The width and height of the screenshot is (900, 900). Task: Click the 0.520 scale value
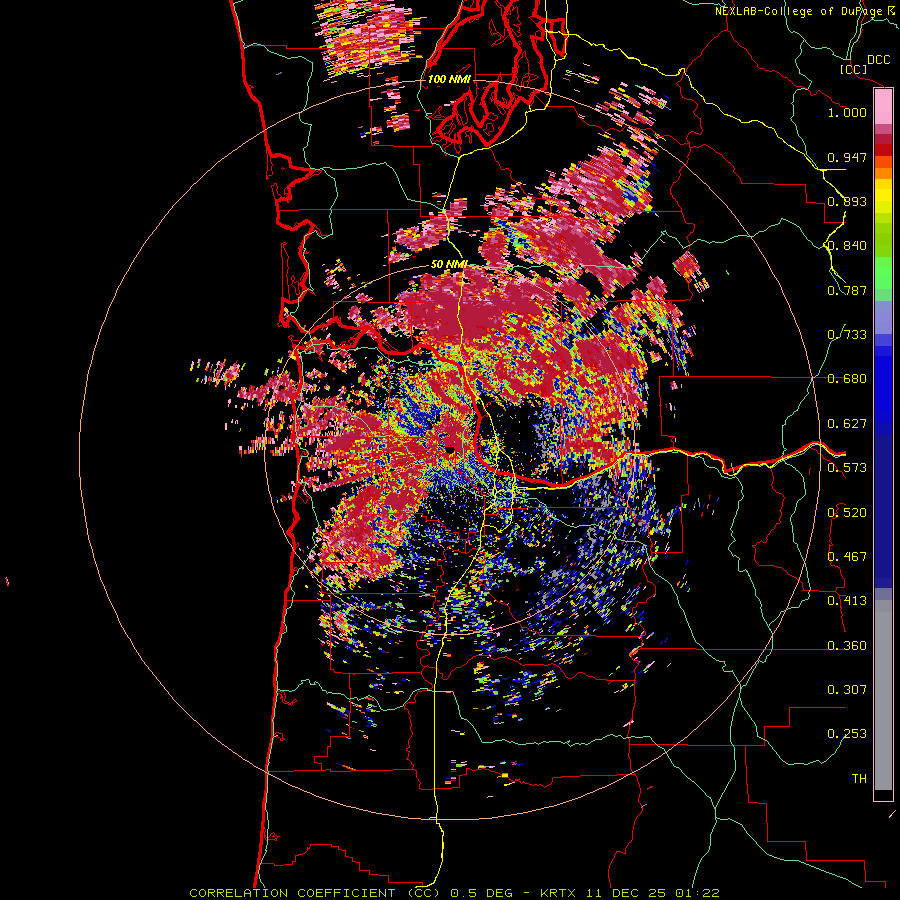(x=847, y=513)
